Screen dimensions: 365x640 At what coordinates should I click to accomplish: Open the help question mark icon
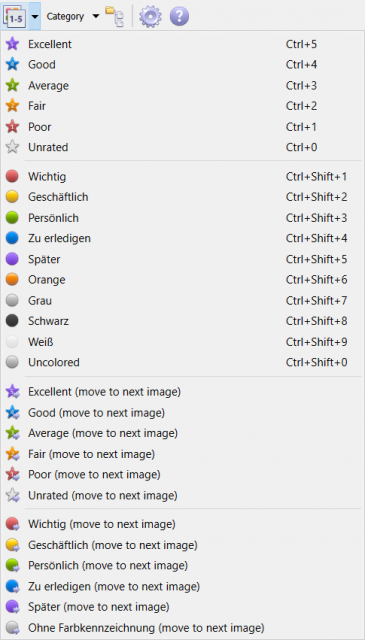pyautogui.click(x=179, y=16)
